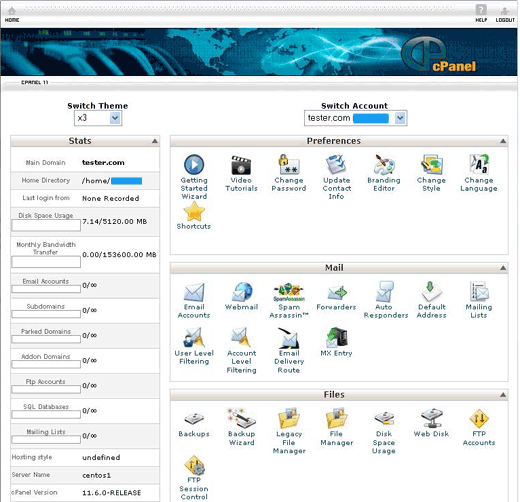Click server name value 'centos1'
The image size is (520, 502).
(96, 475)
